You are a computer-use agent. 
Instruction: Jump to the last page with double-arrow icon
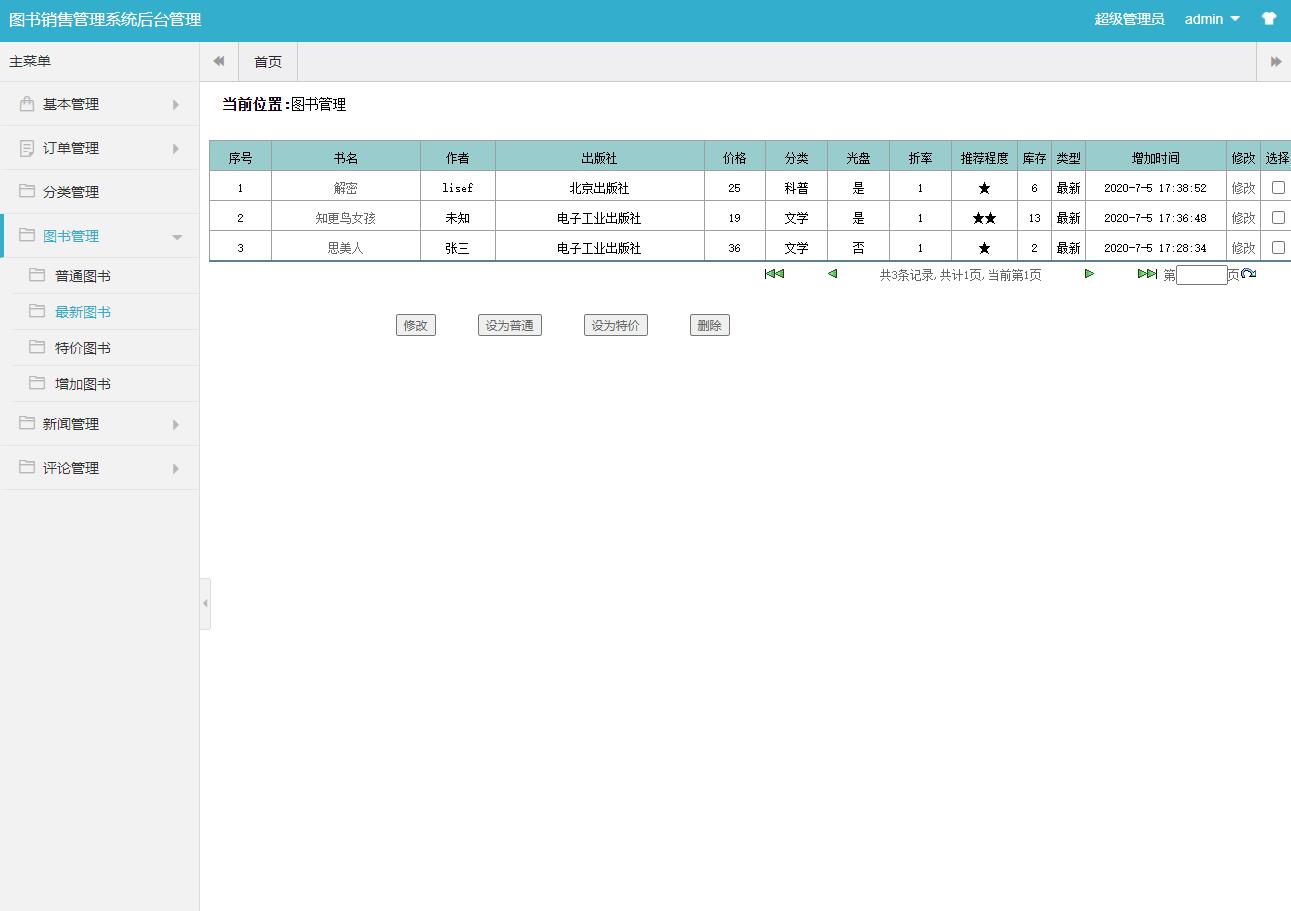(1146, 274)
